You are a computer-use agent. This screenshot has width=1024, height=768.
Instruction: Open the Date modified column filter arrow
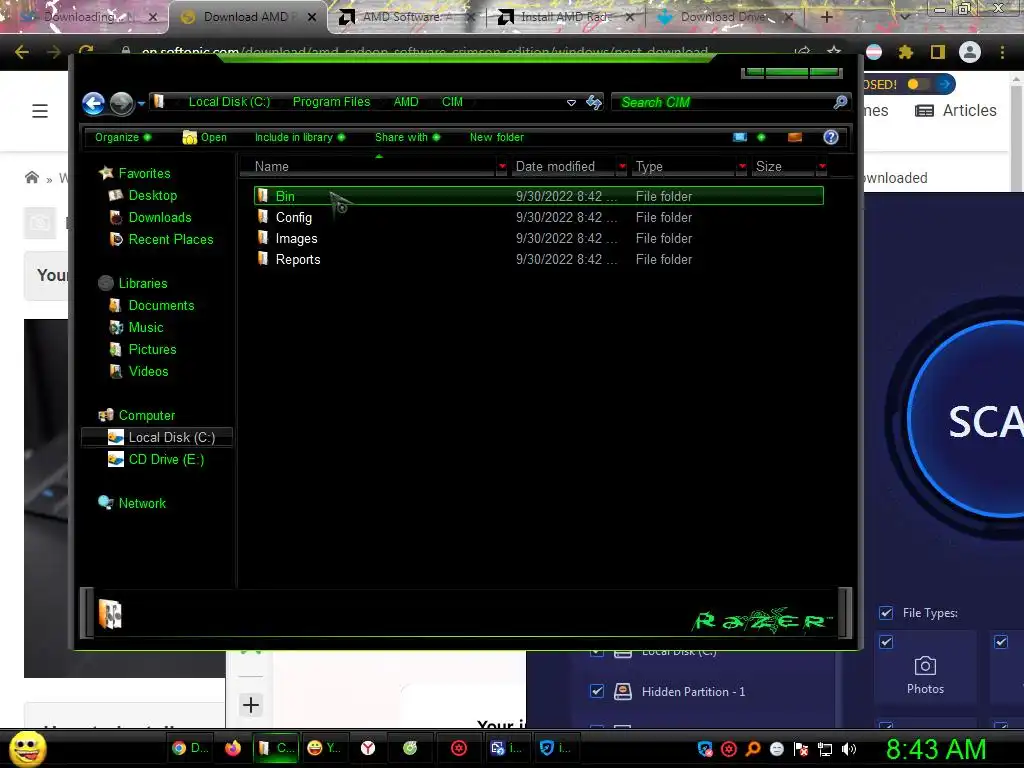622,167
